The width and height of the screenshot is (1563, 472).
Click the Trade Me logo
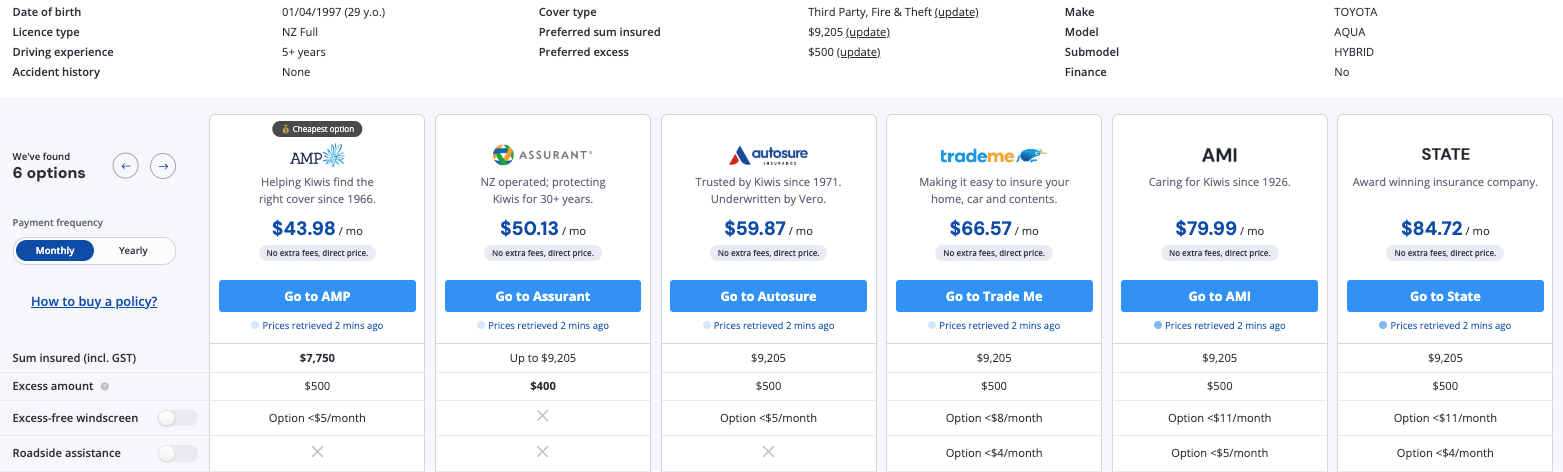pos(993,156)
